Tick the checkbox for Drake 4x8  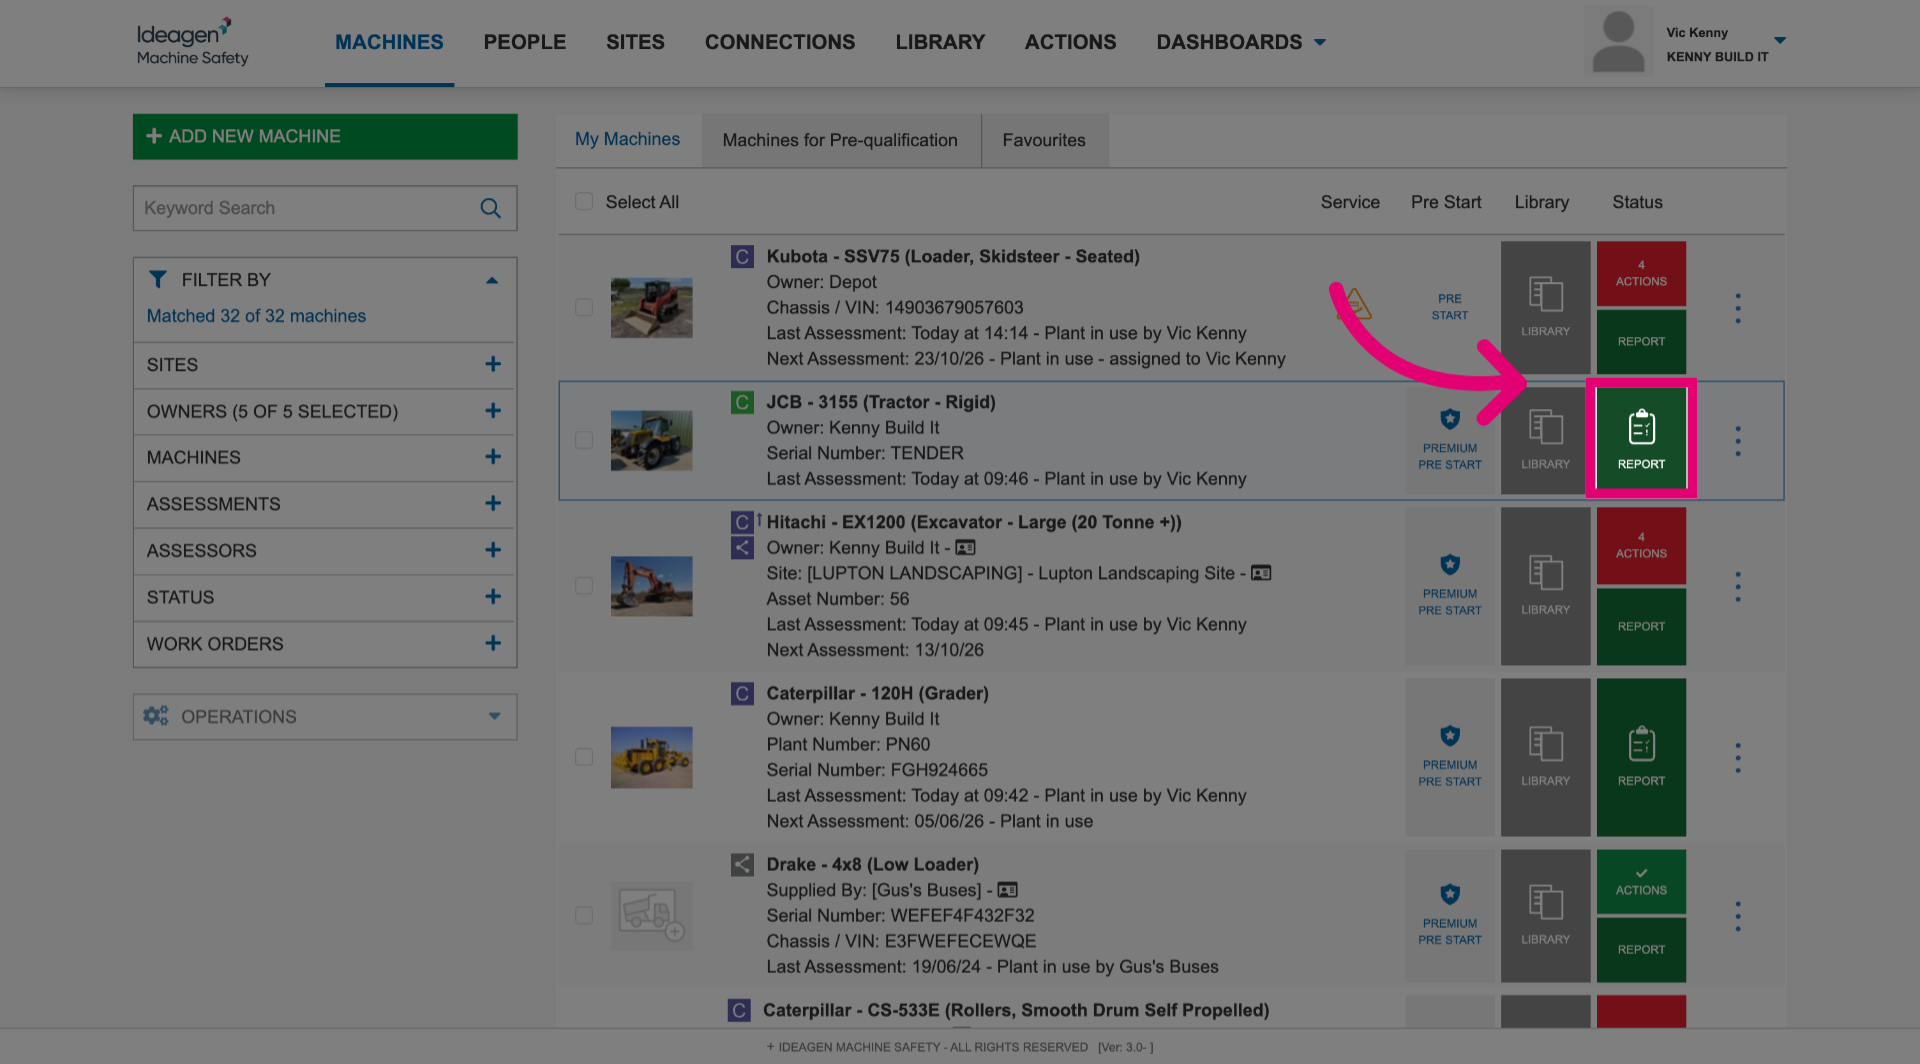click(x=584, y=916)
